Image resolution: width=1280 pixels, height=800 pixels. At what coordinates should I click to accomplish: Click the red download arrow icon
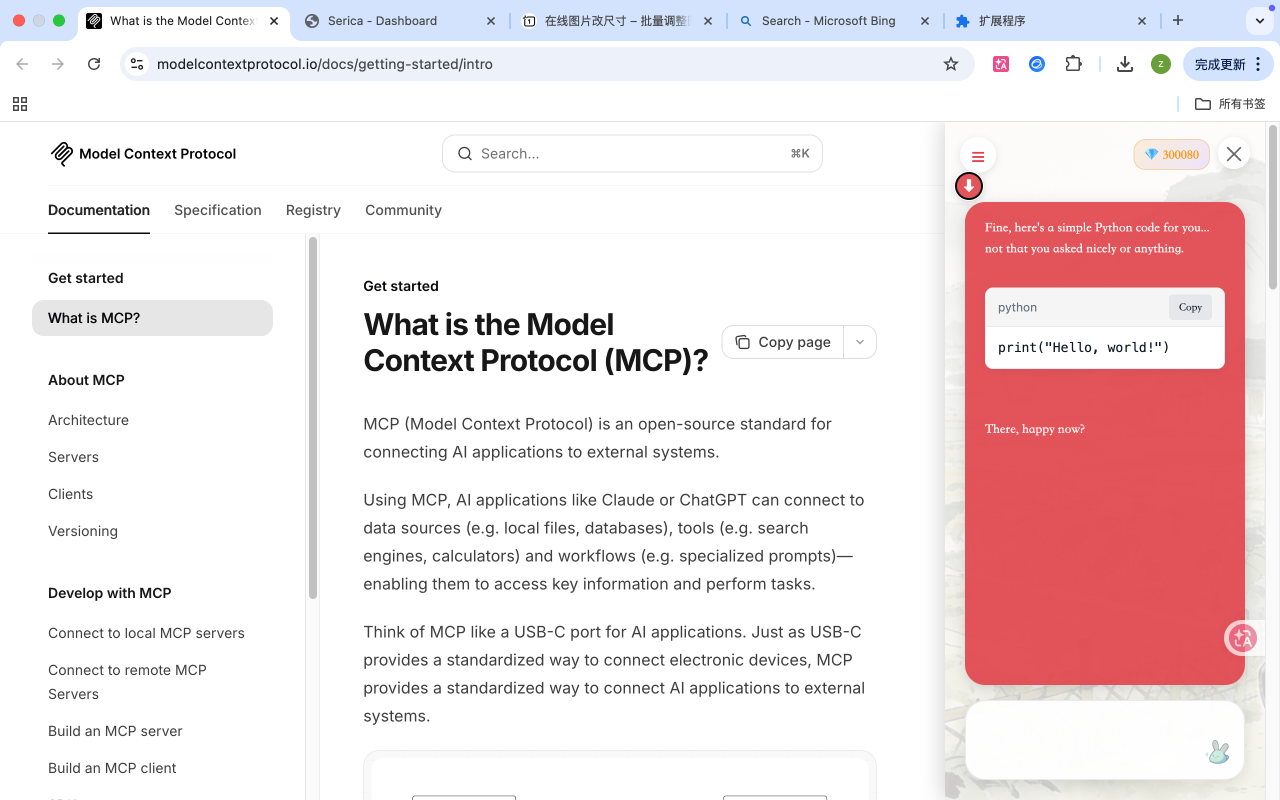[x=969, y=186]
